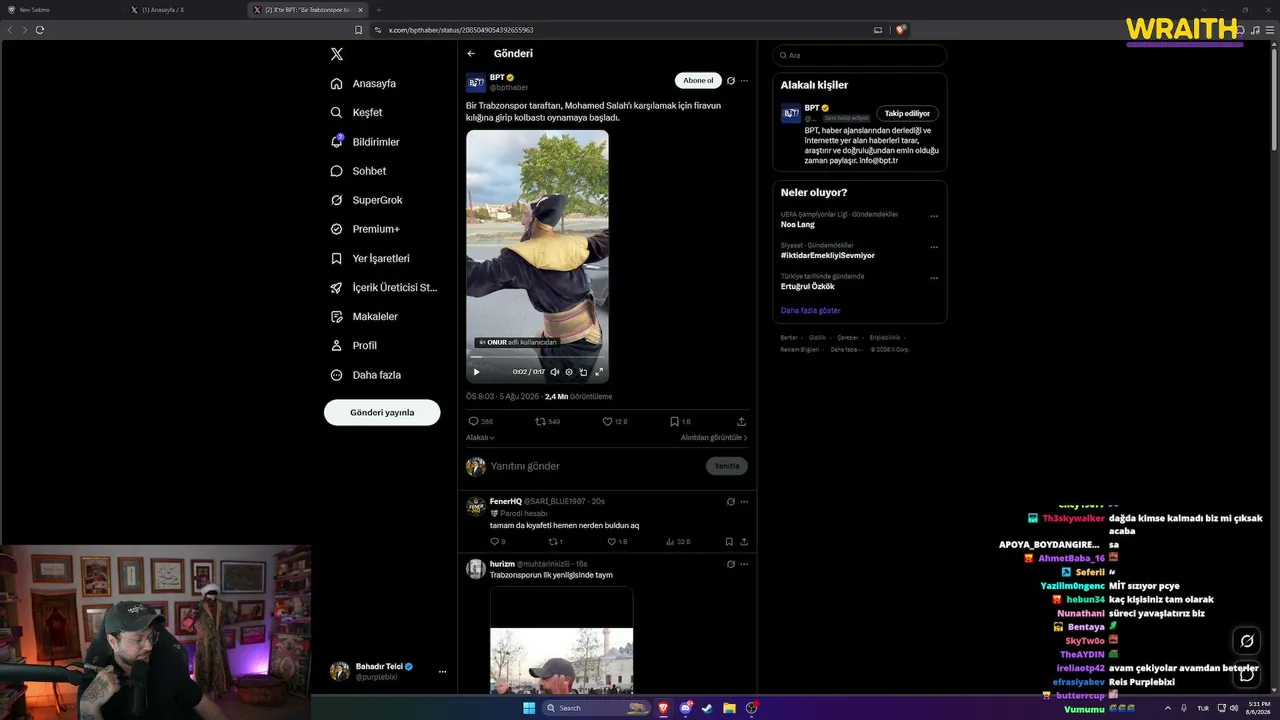Open Sohbet messages in sidebar
The width and height of the screenshot is (1280, 720).
pyautogui.click(x=358, y=171)
